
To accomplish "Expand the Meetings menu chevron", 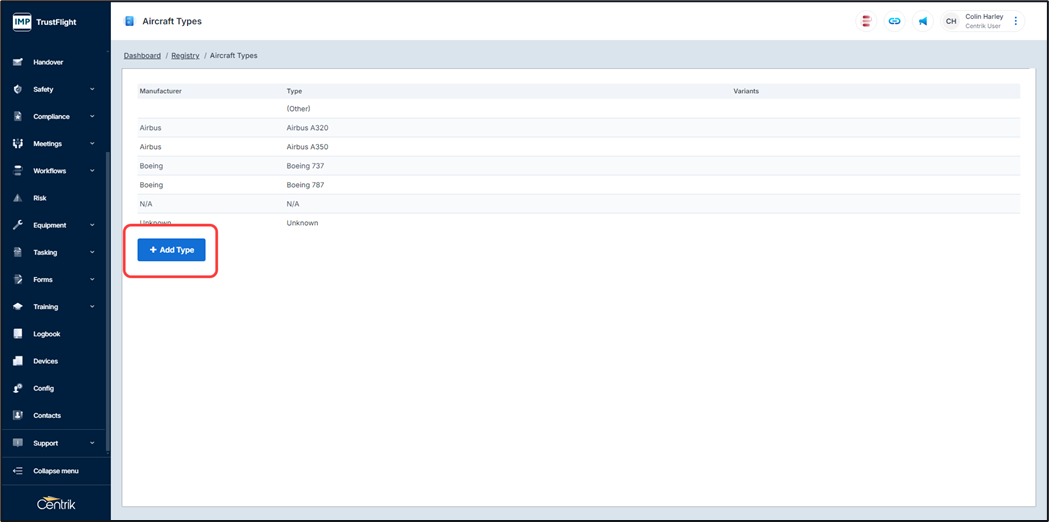I will (92, 144).
